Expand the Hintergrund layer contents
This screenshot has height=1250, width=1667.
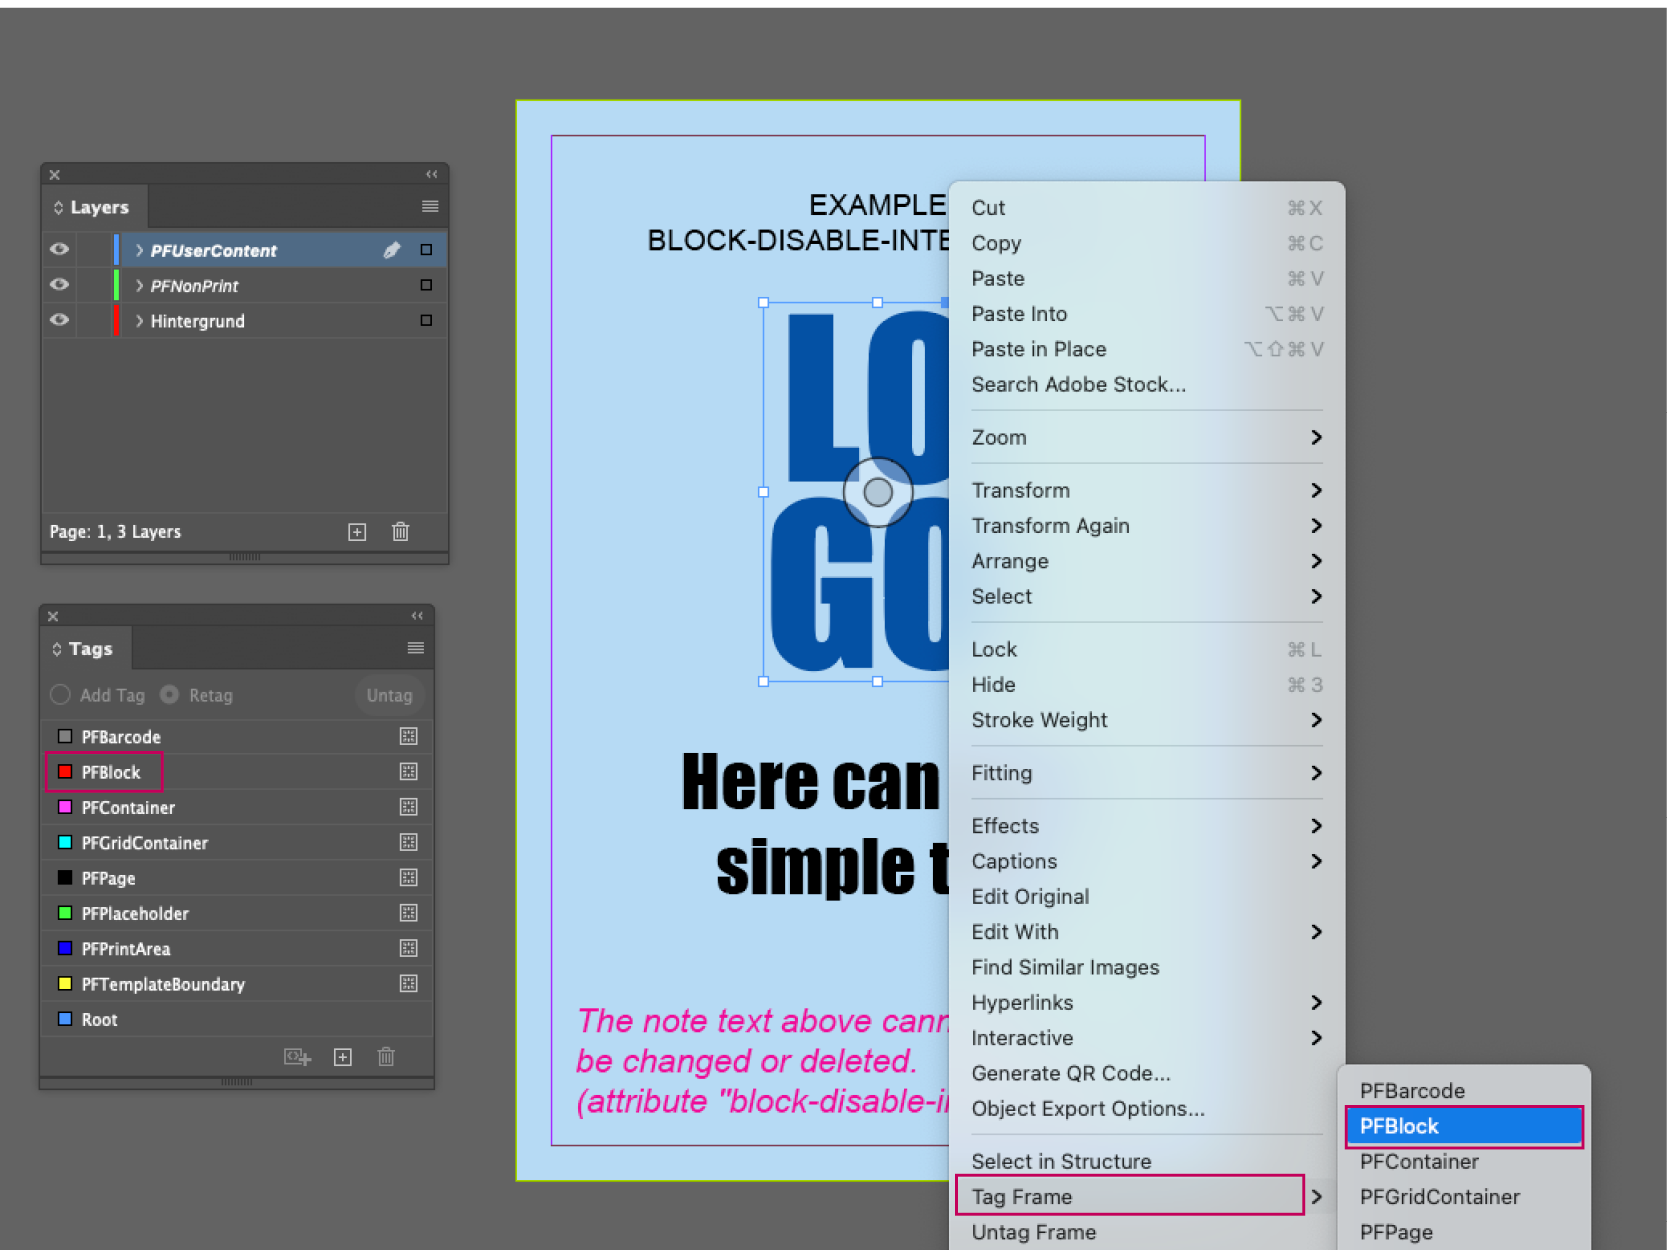pyautogui.click(x=139, y=321)
